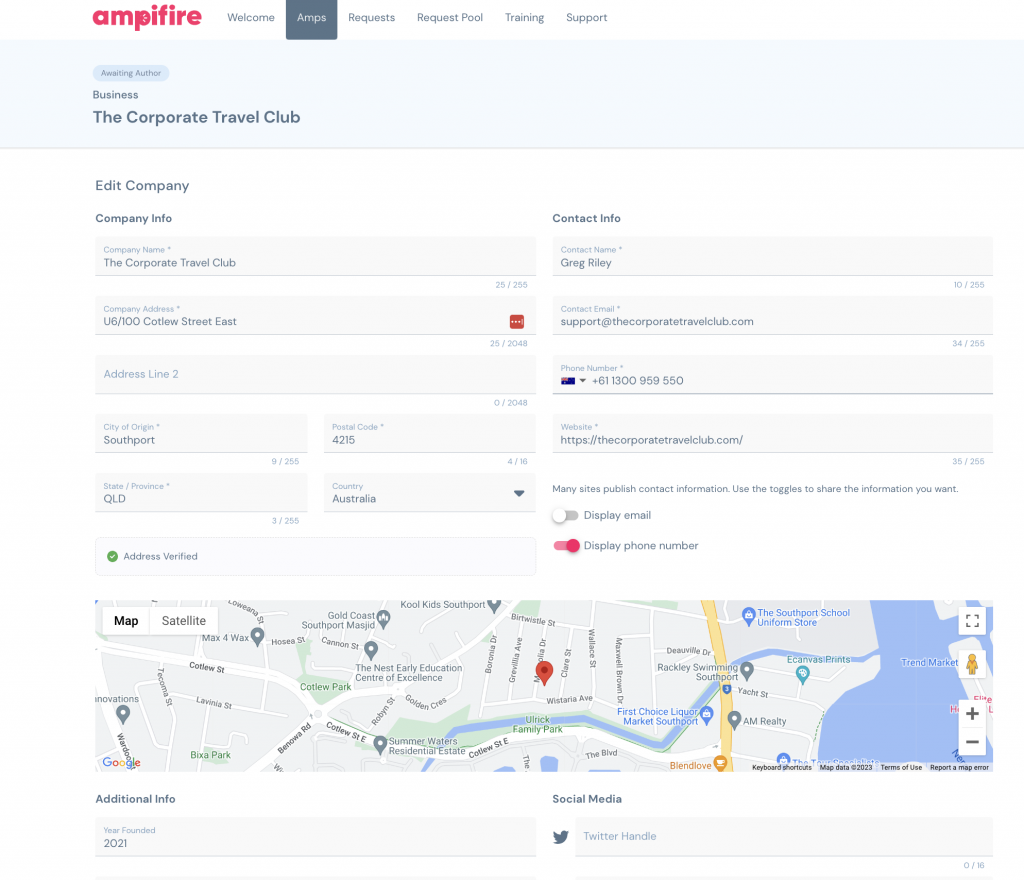This screenshot has height=880, width=1024.
Task: Click Gold Coast Southport Masjid marker
Action: [x=383, y=618]
